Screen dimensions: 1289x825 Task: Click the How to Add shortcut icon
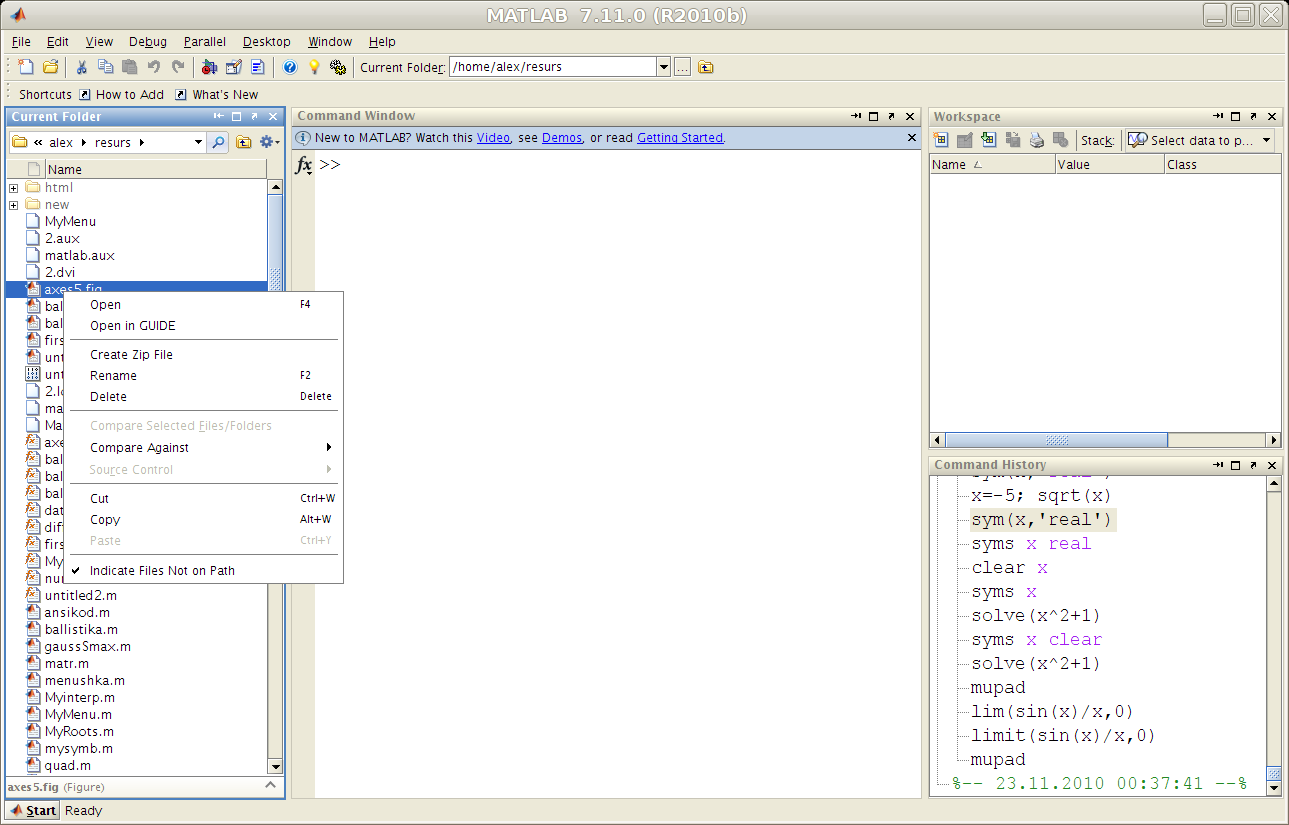pyautogui.click(x=85, y=94)
